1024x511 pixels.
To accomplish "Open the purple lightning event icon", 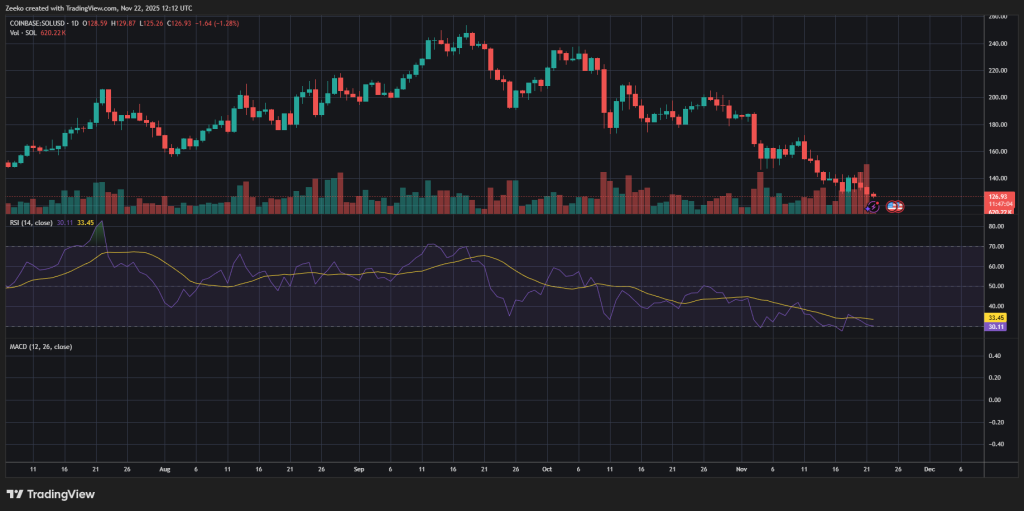I will click(871, 206).
